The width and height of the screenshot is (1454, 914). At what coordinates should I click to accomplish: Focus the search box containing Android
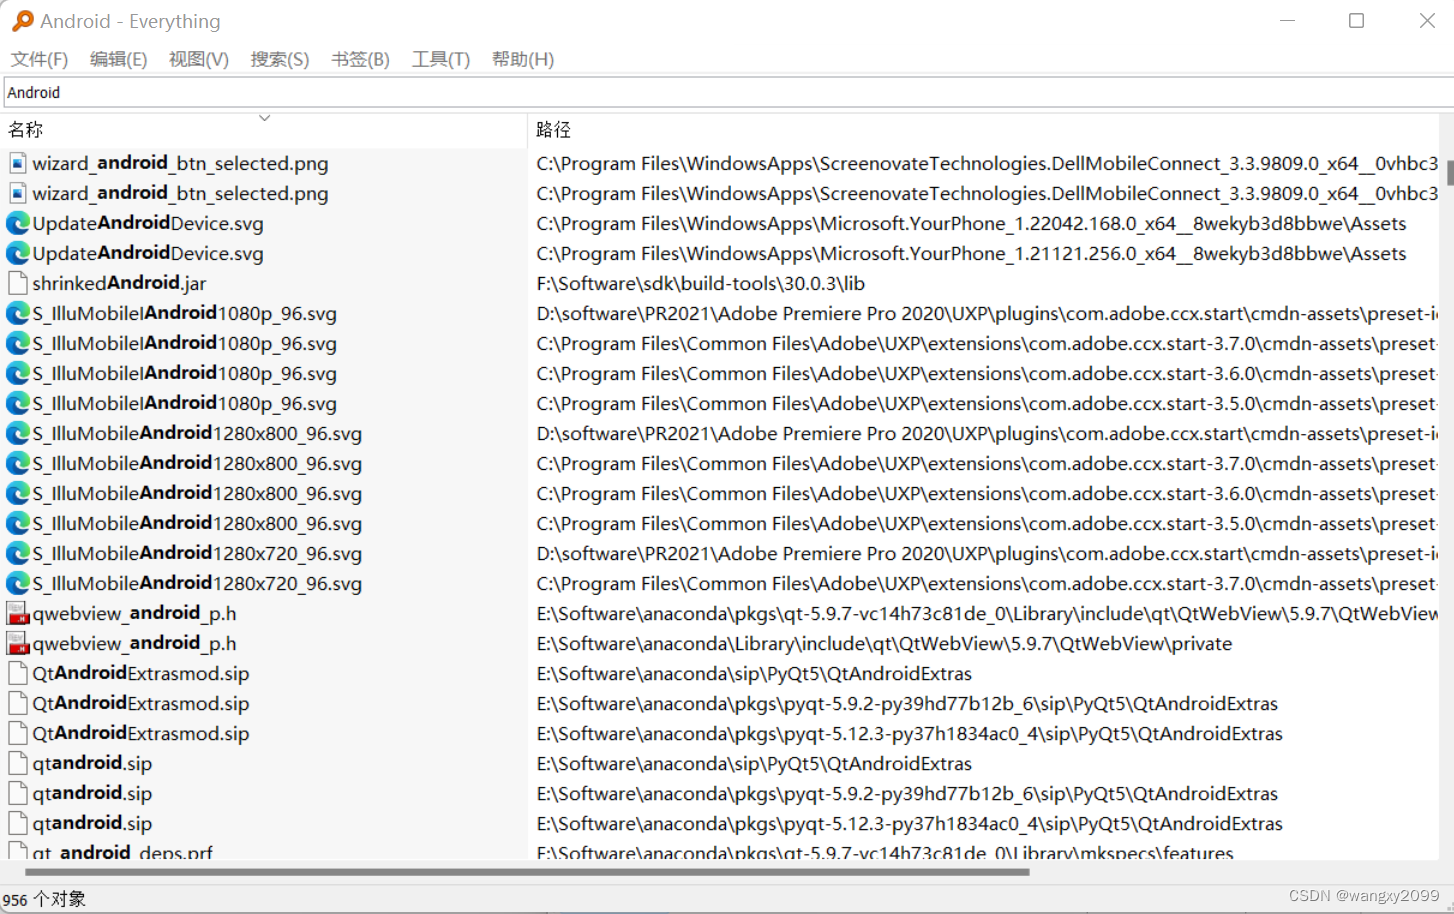(x=728, y=92)
